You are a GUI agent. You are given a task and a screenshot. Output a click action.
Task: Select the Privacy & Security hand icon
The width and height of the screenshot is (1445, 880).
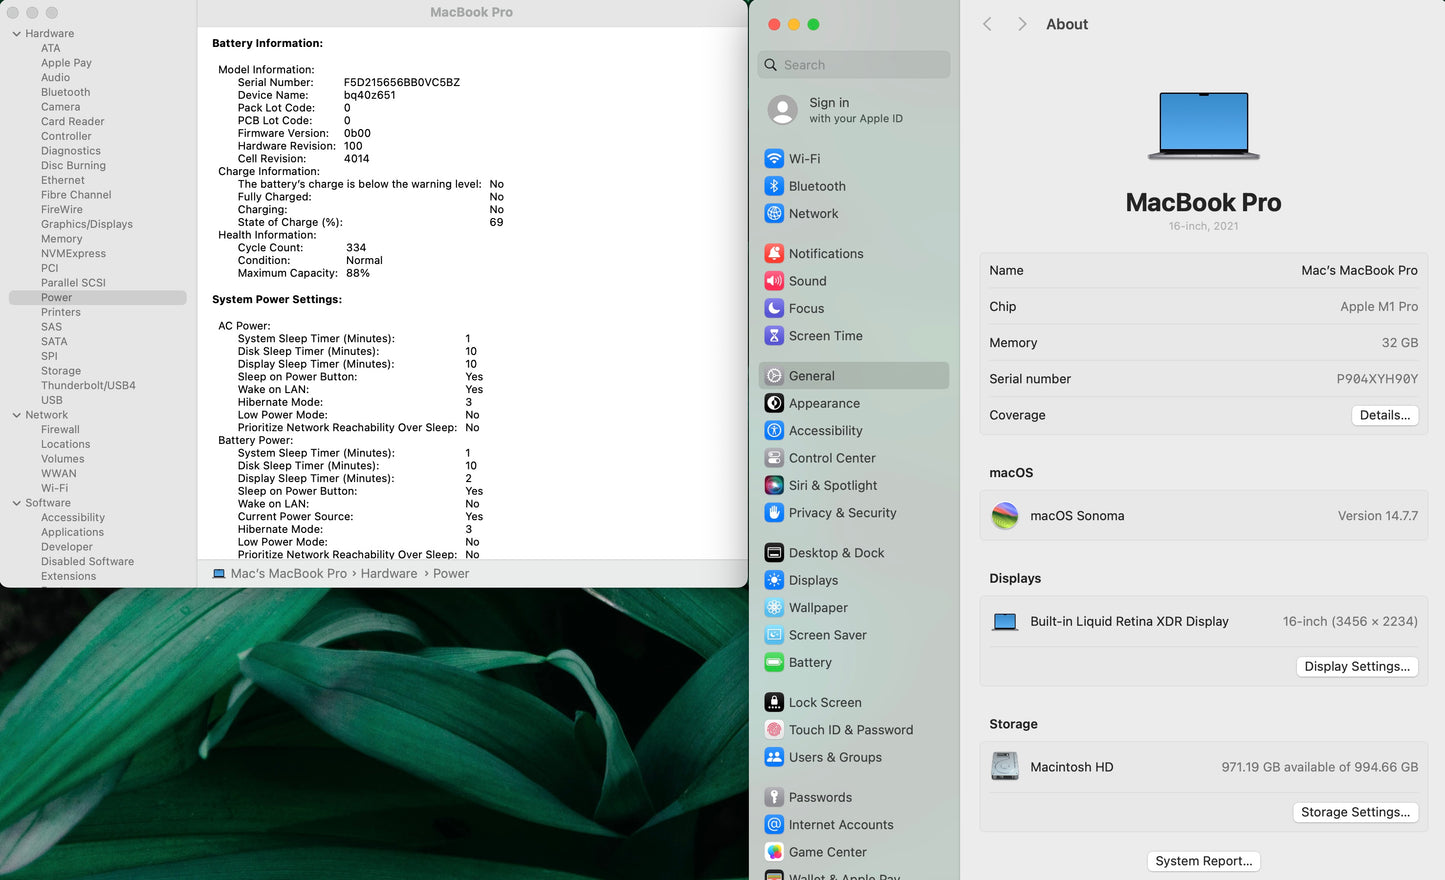pyautogui.click(x=774, y=513)
